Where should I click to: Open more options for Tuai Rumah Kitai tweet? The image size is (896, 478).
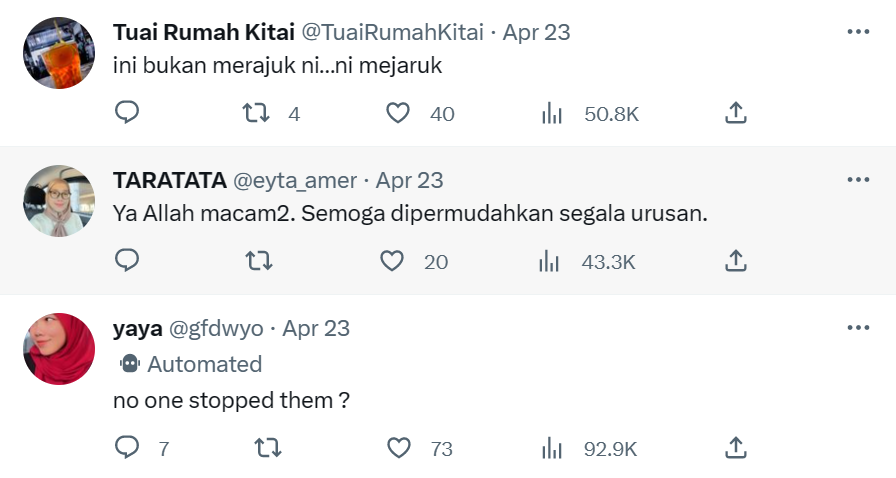tap(858, 32)
